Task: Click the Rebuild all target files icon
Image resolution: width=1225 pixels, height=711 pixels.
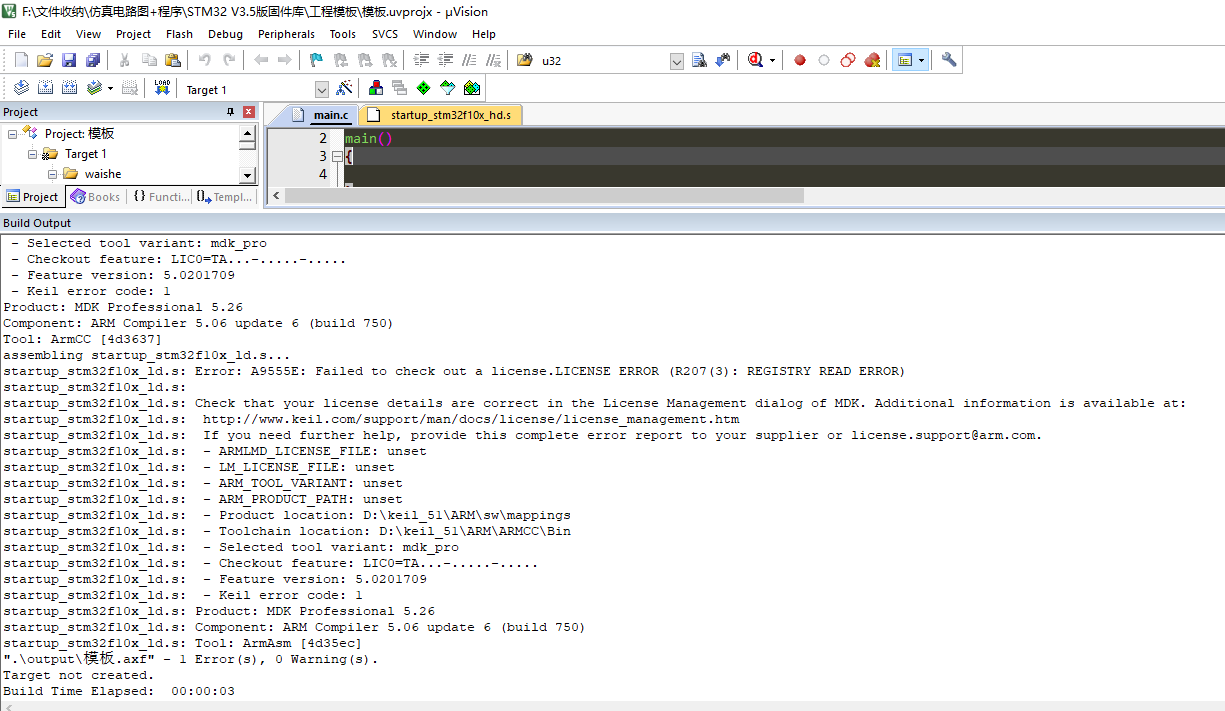Action: (69, 89)
